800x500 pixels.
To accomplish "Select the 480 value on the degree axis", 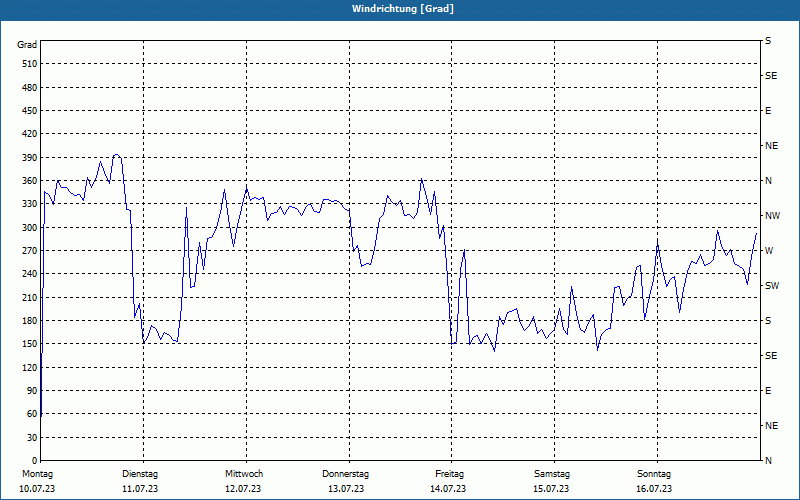I will [x=30, y=88].
